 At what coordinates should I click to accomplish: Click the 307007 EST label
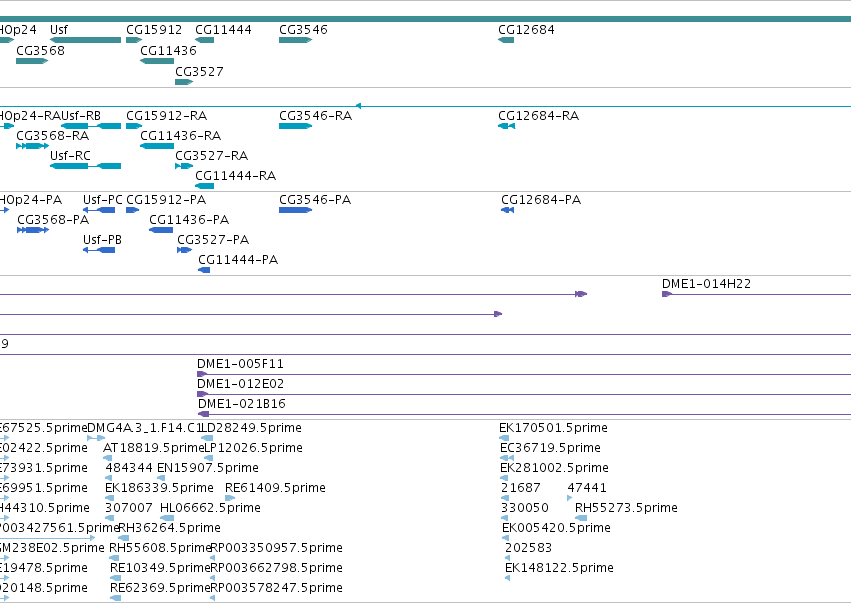[x=129, y=508]
